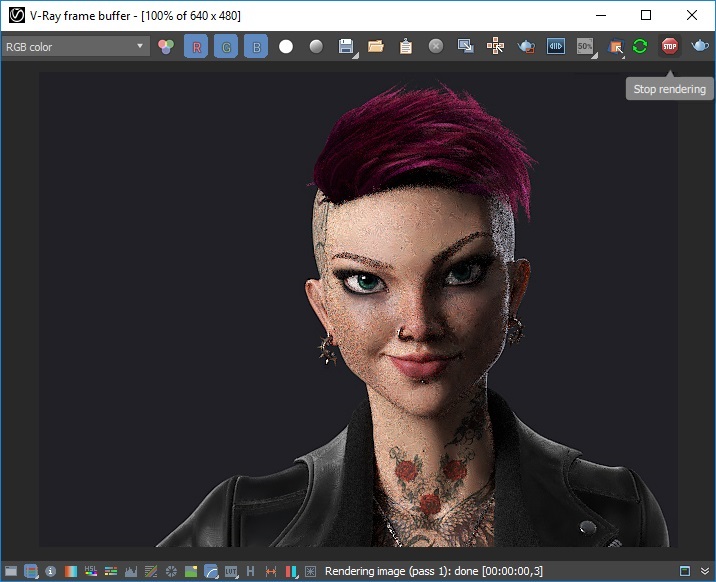Copy image to clipboard icon
This screenshot has width=716, height=582.
point(406,46)
